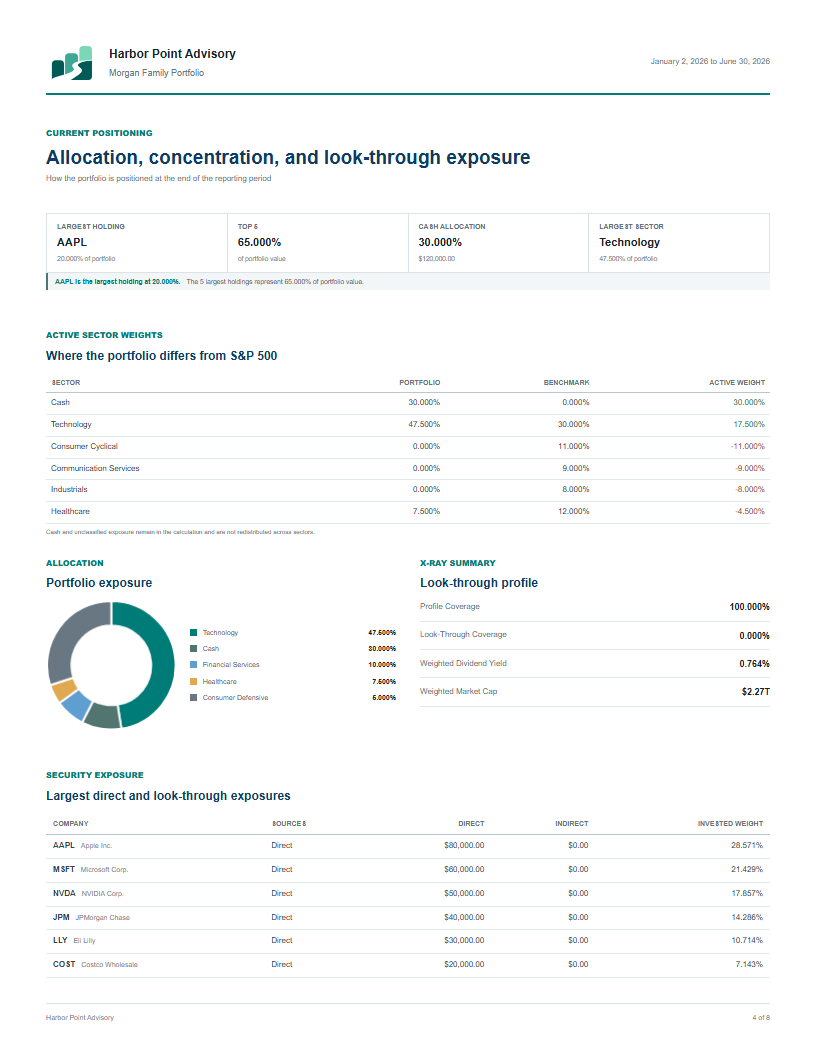Screen dimensions: 816x1056
Task: Click the 'AAPL' ticker in exposure table
Action: 64,845
